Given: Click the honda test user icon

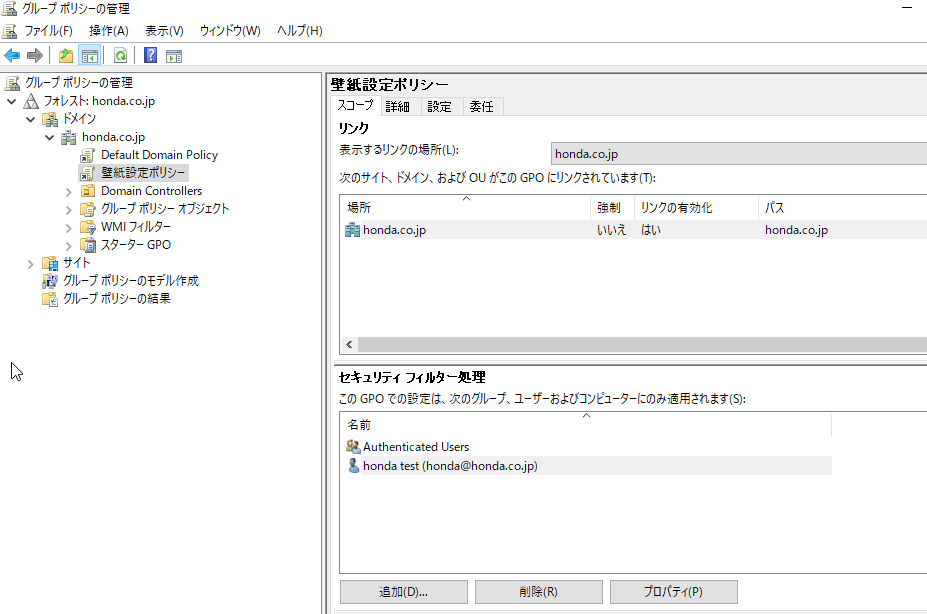Looking at the screenshot, I should 353,466.
